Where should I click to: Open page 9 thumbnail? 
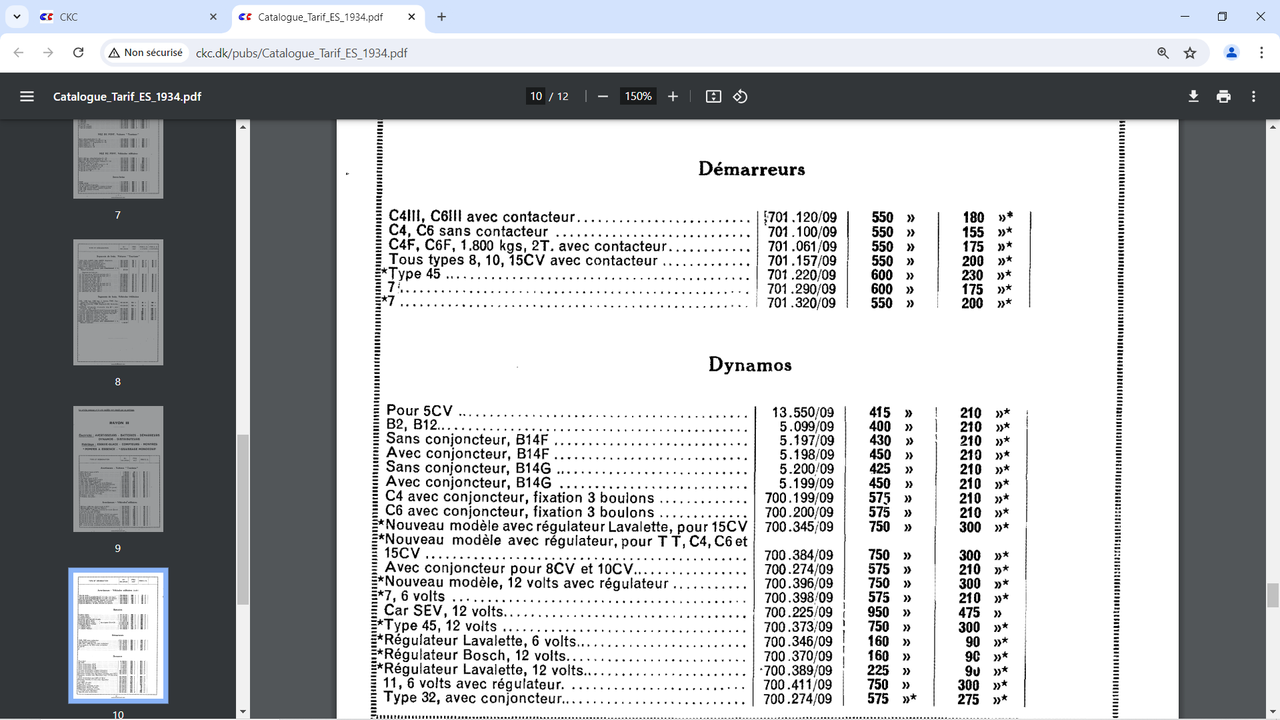(118, 469)
